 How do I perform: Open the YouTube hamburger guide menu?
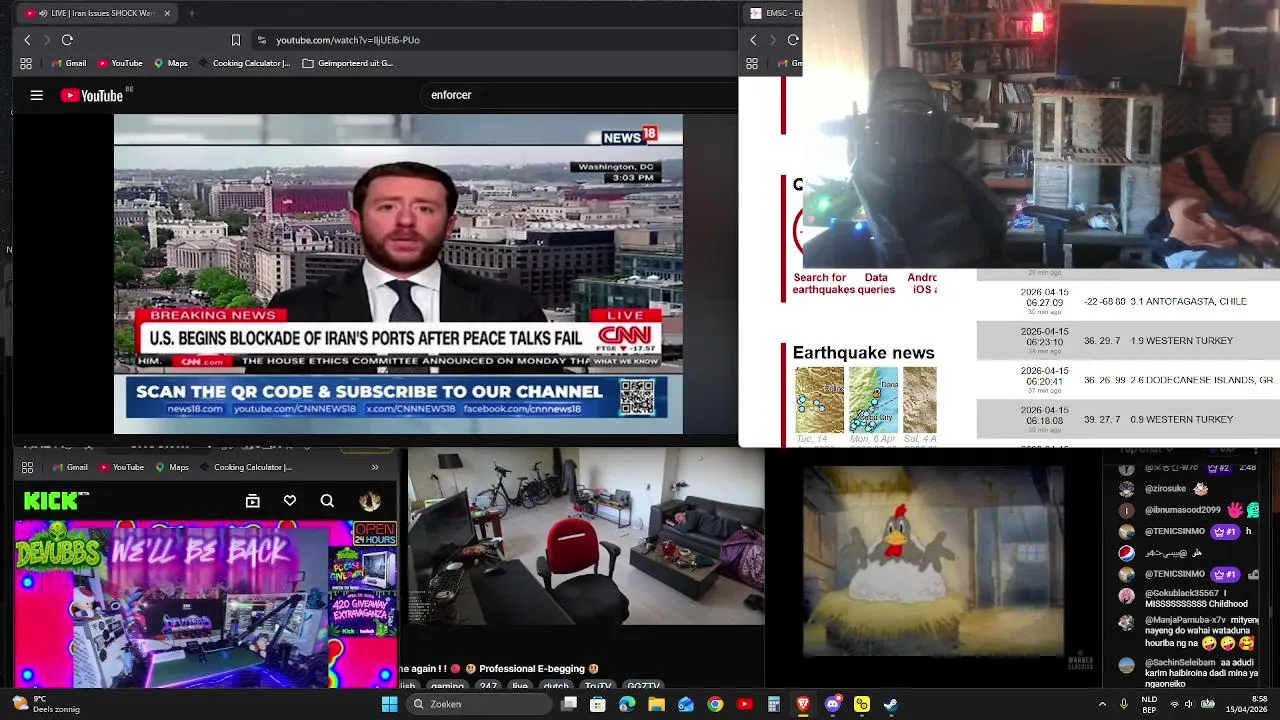tap(37, 95)
